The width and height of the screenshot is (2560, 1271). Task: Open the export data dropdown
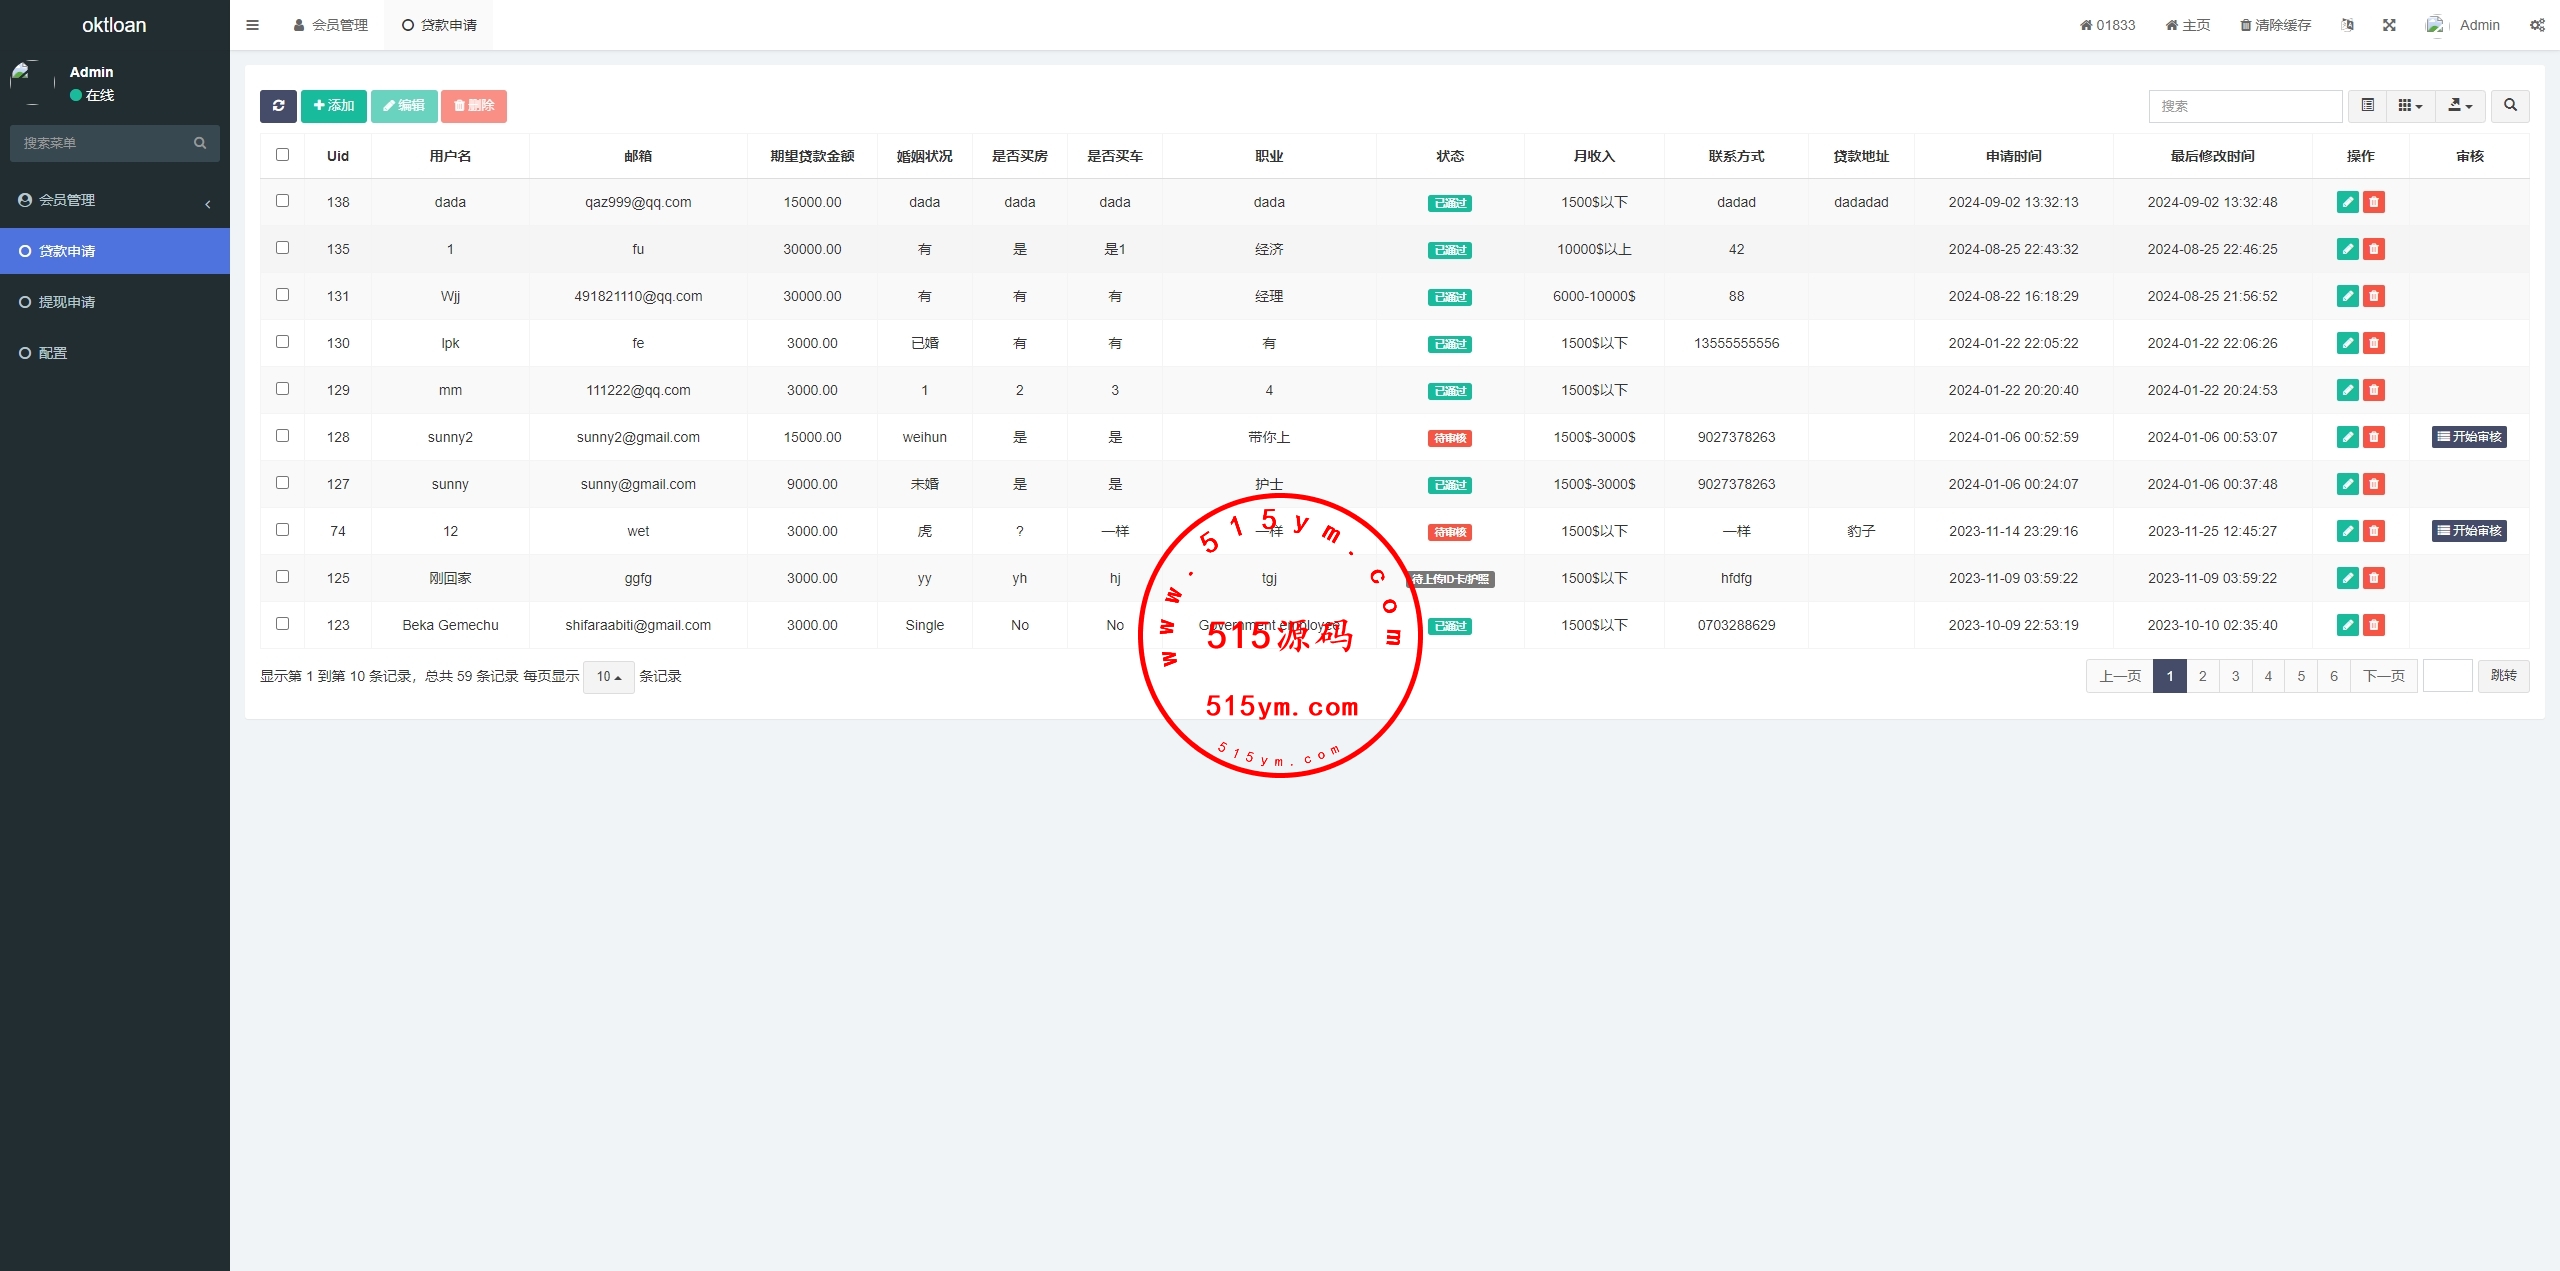(x=2460, y=106)
